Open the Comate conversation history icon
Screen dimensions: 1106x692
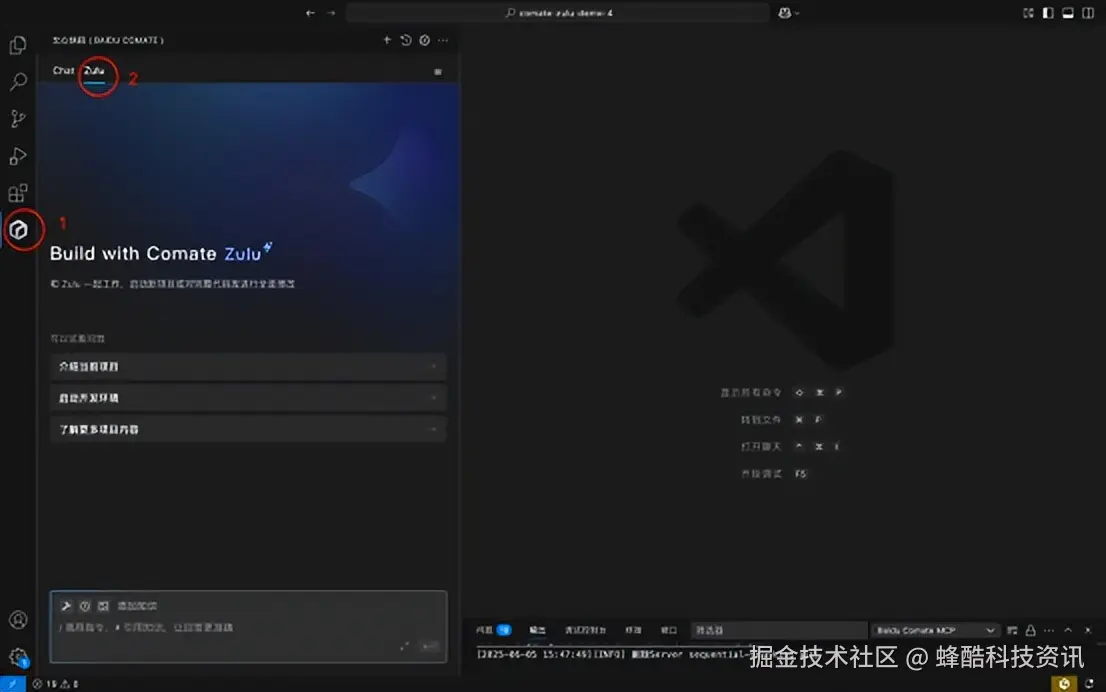coord(406,40)
